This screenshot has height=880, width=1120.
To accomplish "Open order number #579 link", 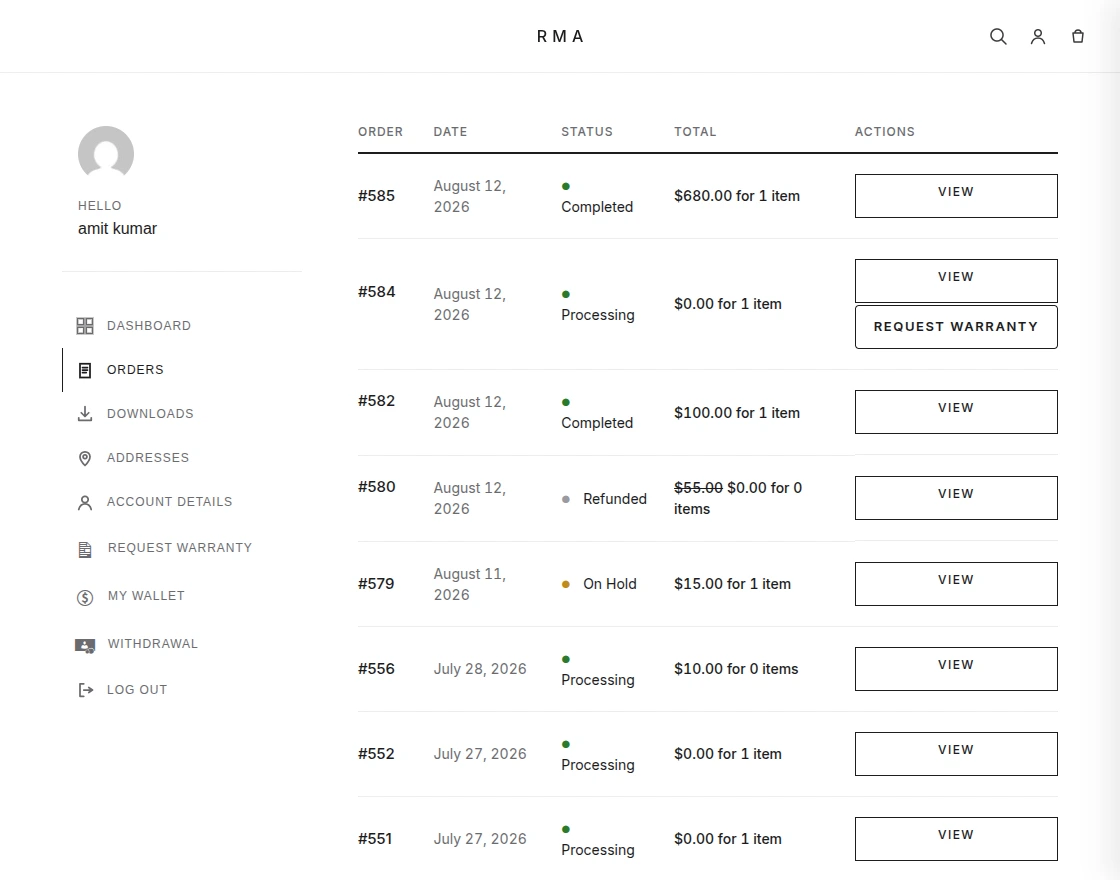I will (x=376, y=584).
